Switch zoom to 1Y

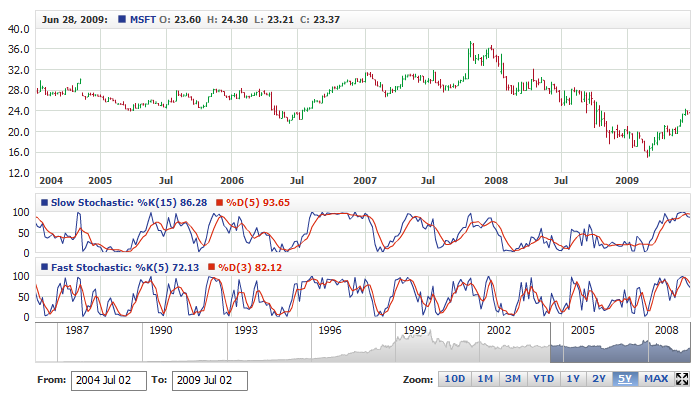[573, 379]
